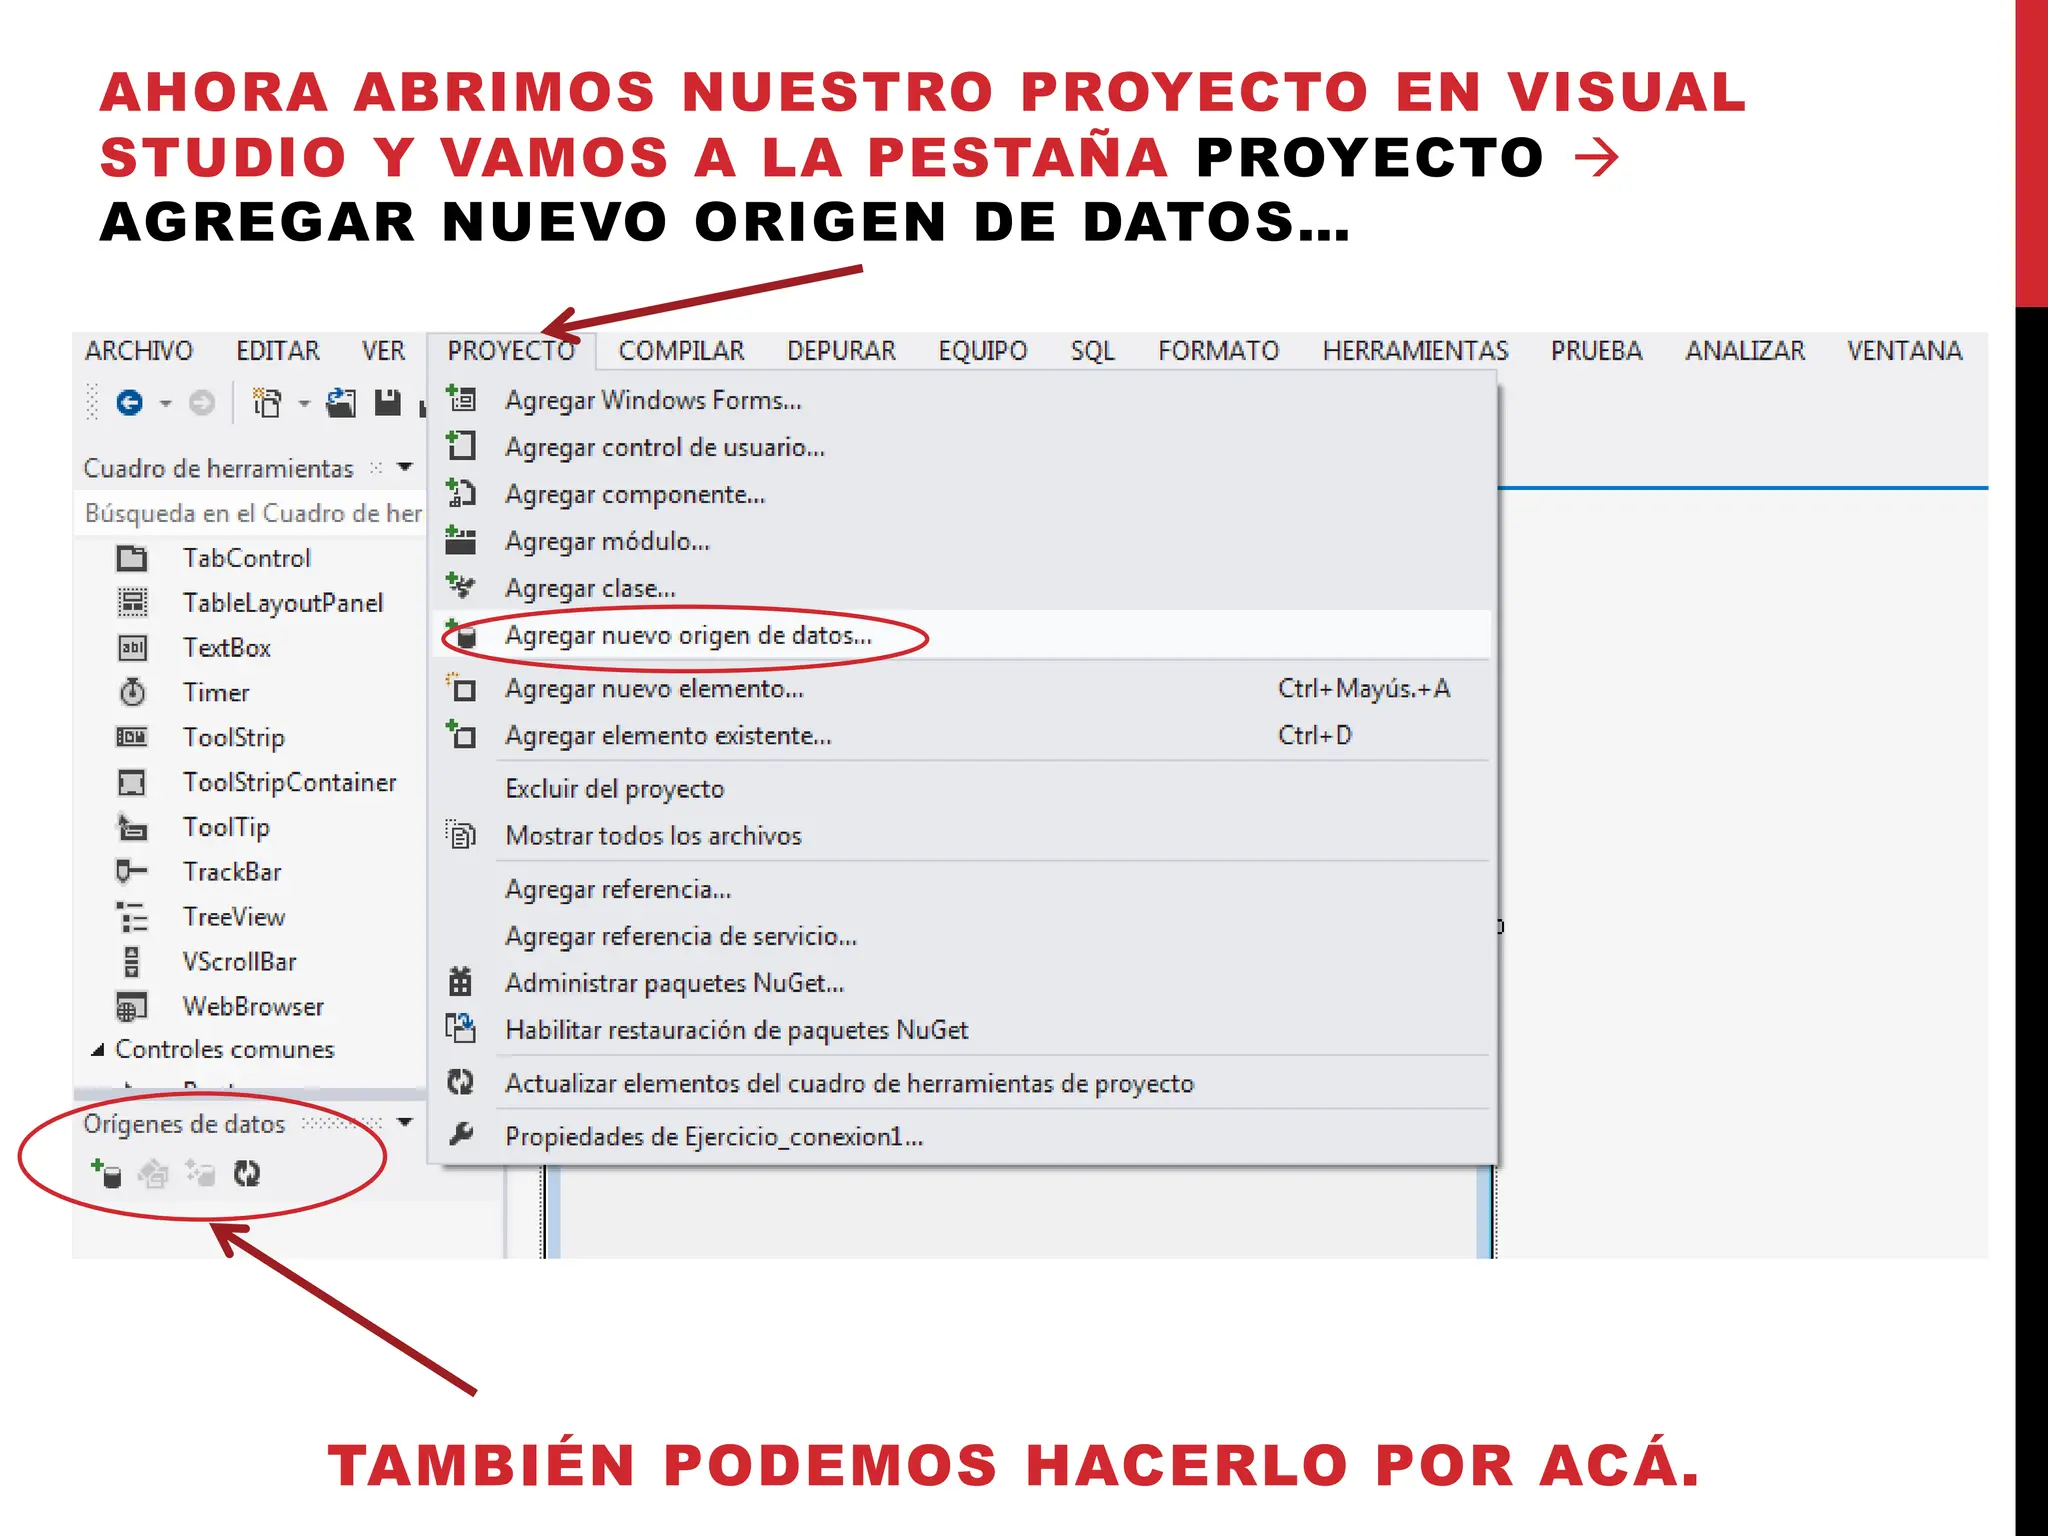
Task: Choose Agregar clase from the menu
Action: pyautogui.click(x=962, y=588)
